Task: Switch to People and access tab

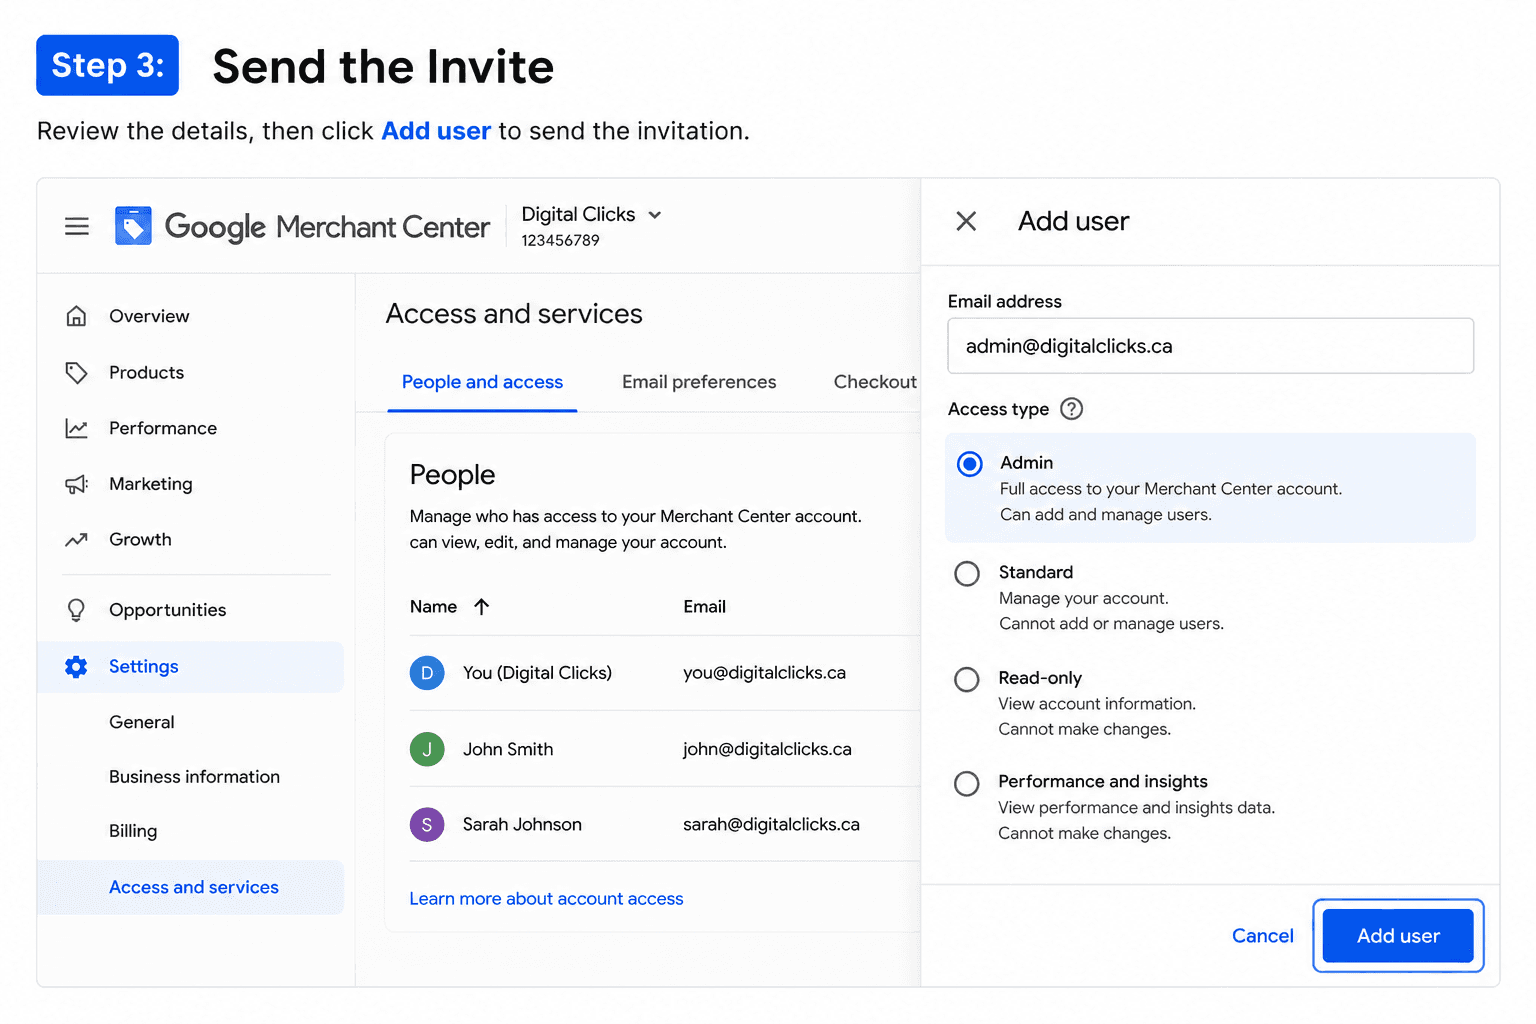Action: click(482, 382)
